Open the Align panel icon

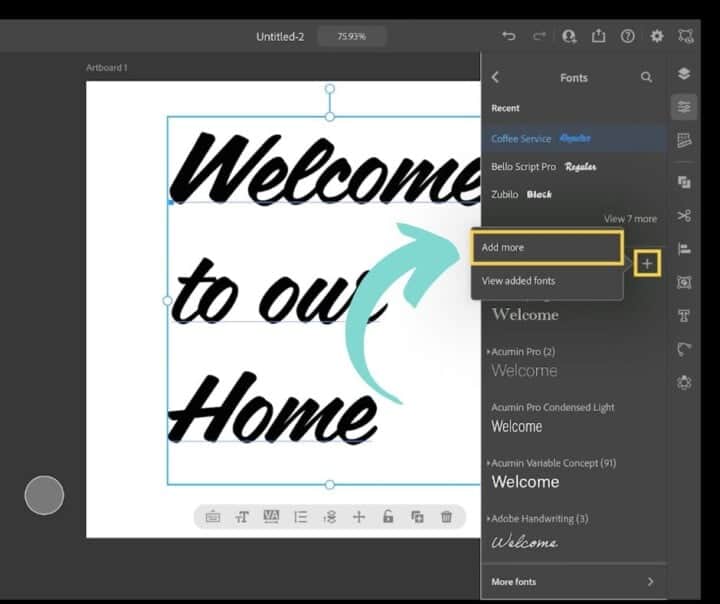[x=684, y=249]
